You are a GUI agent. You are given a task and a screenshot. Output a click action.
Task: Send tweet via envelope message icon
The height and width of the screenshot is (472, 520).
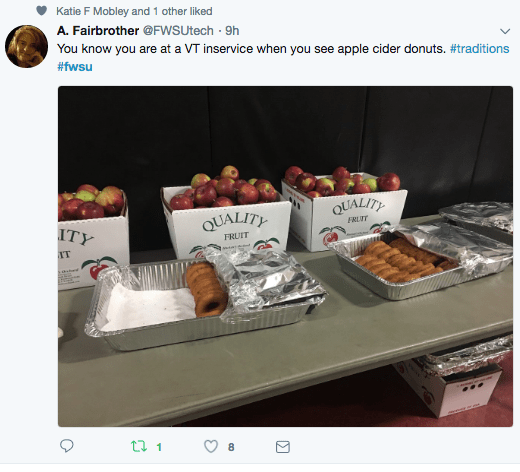(283, 447)
